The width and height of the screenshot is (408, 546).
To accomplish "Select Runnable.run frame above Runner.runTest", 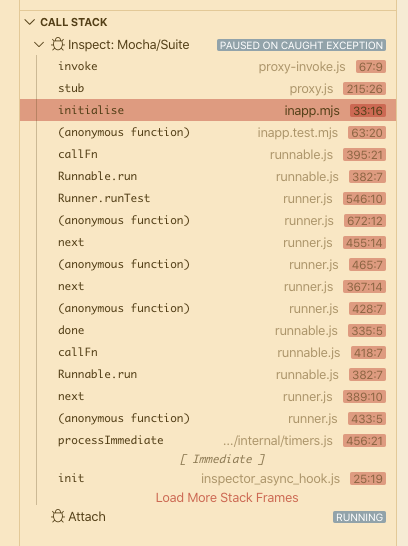I will click(x=208, y=177).
